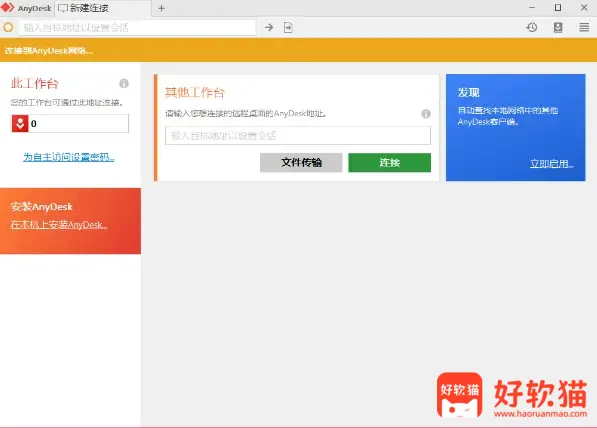The height and width of the screenshot is (428, 597).
Task: Click the 安装AnyDesk heading
Action: point(42,207)
